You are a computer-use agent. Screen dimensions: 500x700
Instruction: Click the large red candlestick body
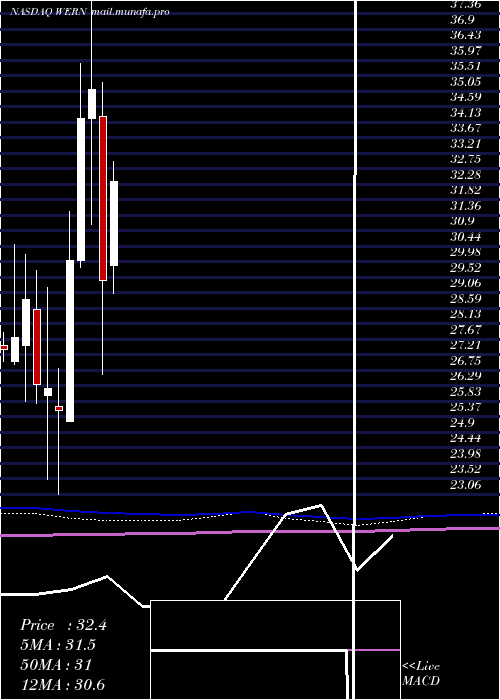[x=103, y=198]
